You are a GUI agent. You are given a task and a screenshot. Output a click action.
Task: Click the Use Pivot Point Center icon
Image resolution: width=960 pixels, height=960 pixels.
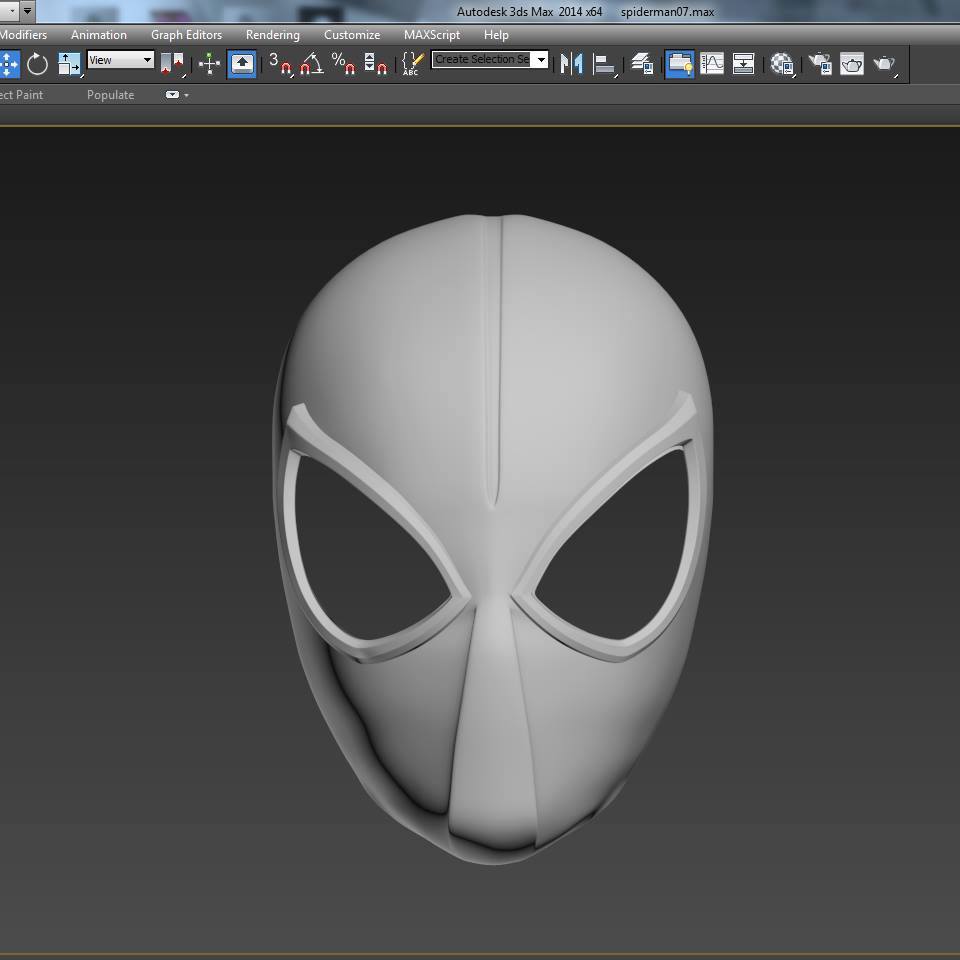172,64
